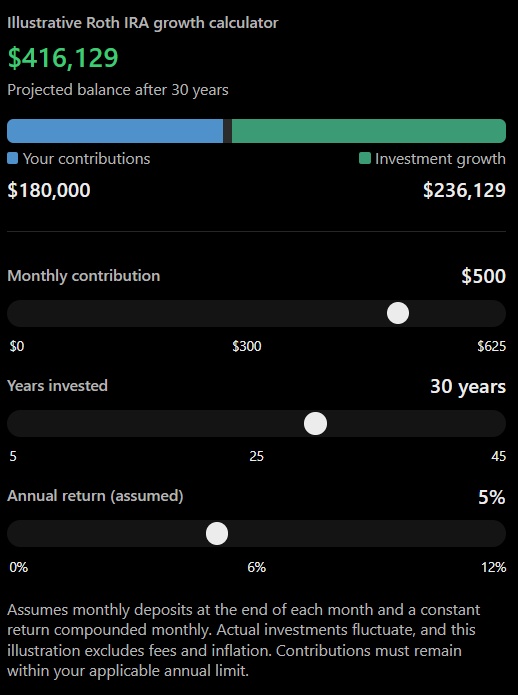The image size is (518, 695).
Task: Click the Annual return slider handle
Action: click(217, 533)
